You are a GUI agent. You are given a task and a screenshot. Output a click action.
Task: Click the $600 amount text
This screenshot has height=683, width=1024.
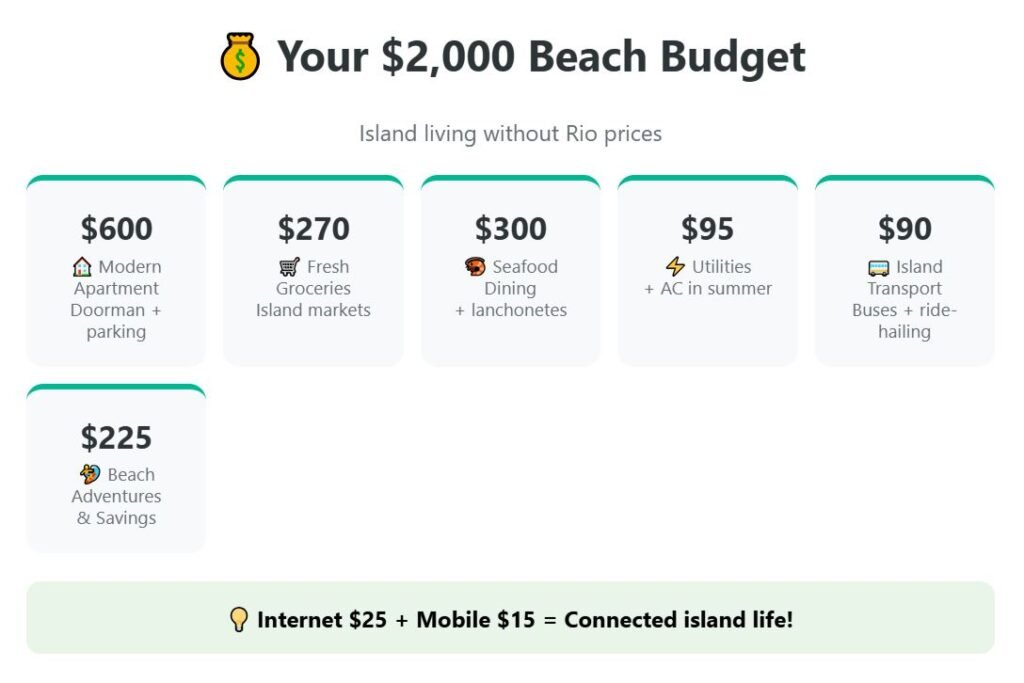[117, 229]
